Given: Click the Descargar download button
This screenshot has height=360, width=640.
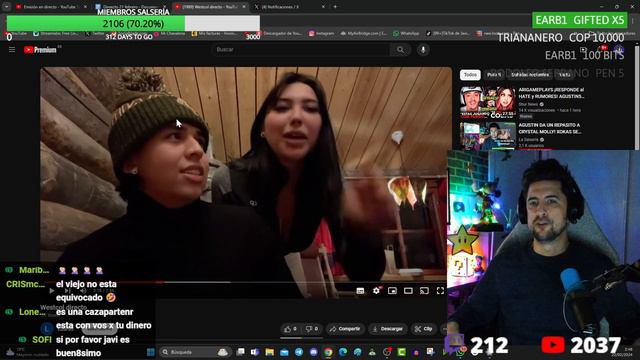Looking at the screenshot, I should (x=388, y=329).
